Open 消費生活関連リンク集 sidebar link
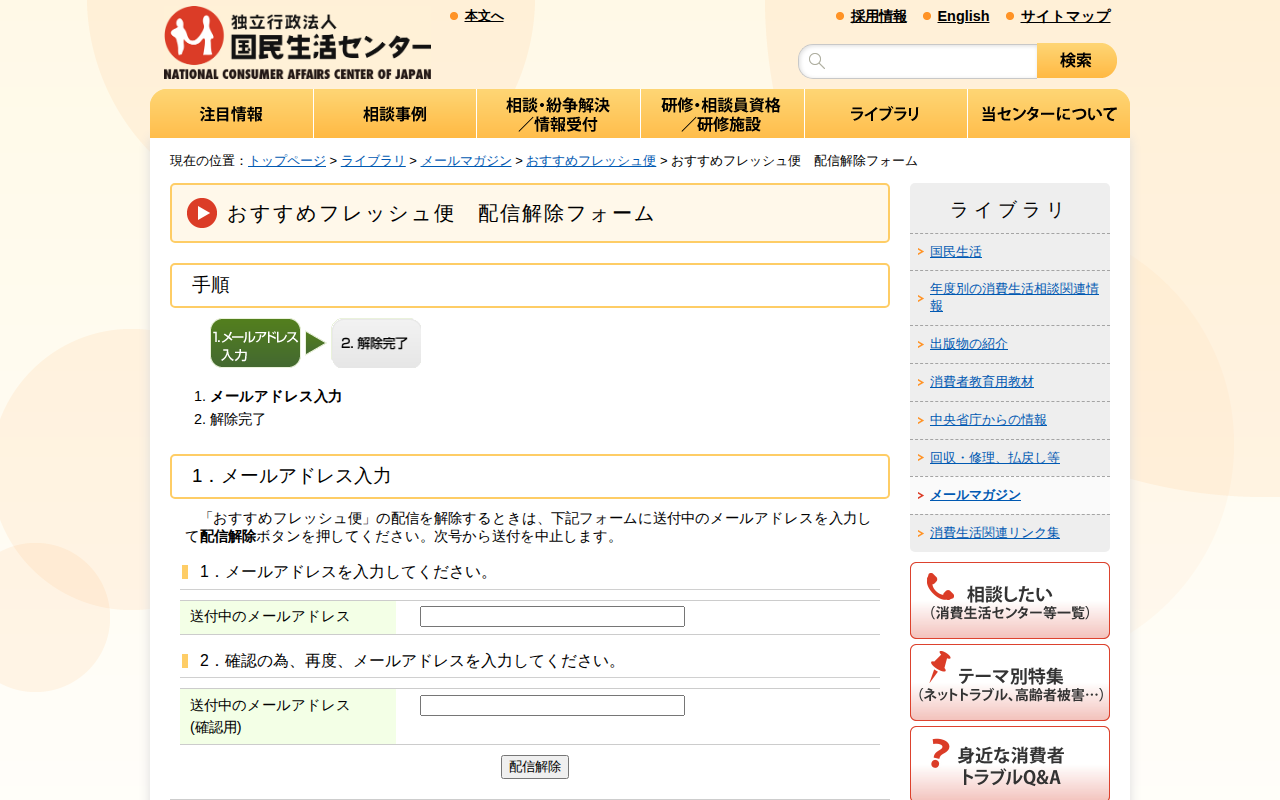The width and height of the screenshot is (1280, 800). [x=995, y=533]
